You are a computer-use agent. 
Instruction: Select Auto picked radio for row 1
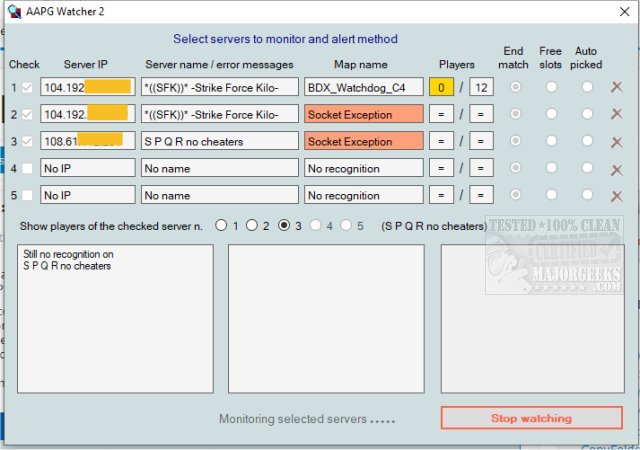[587, 87]
